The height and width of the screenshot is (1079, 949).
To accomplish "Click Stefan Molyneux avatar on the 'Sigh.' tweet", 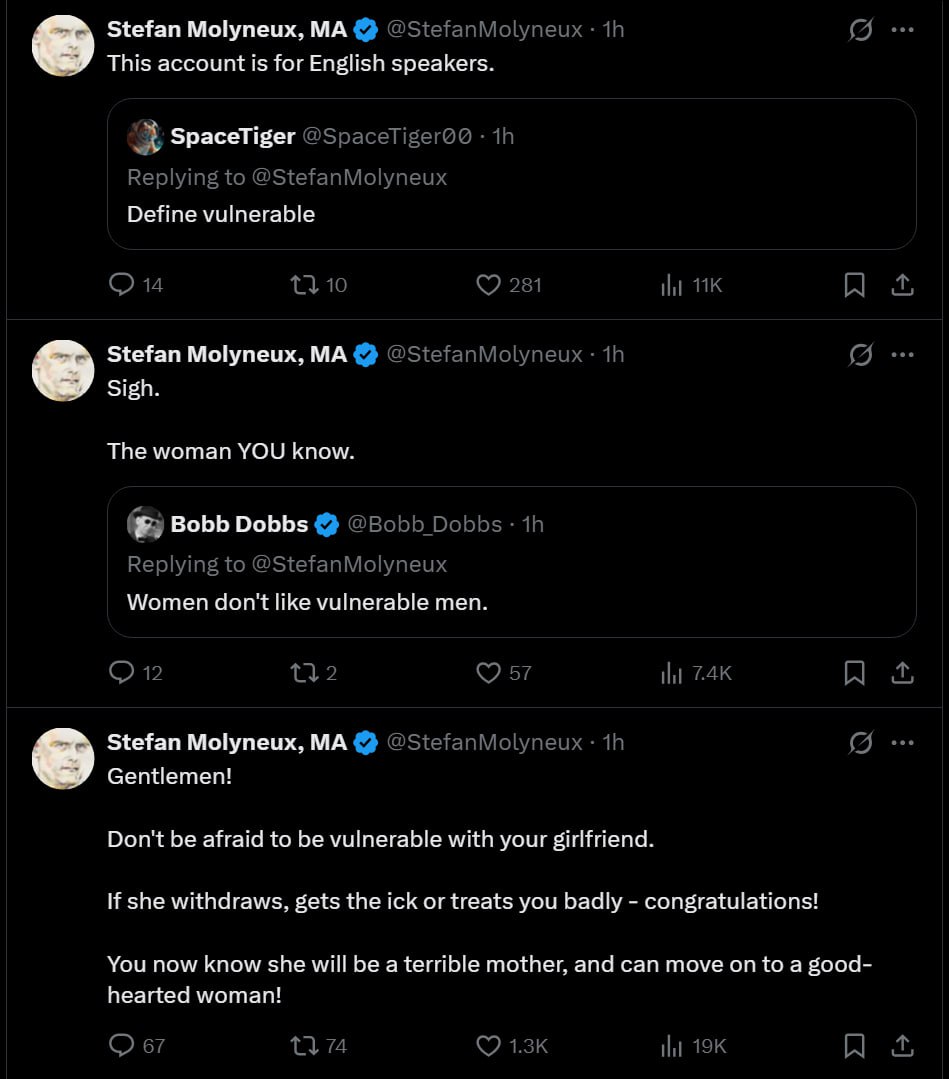I will pos(63,371).
